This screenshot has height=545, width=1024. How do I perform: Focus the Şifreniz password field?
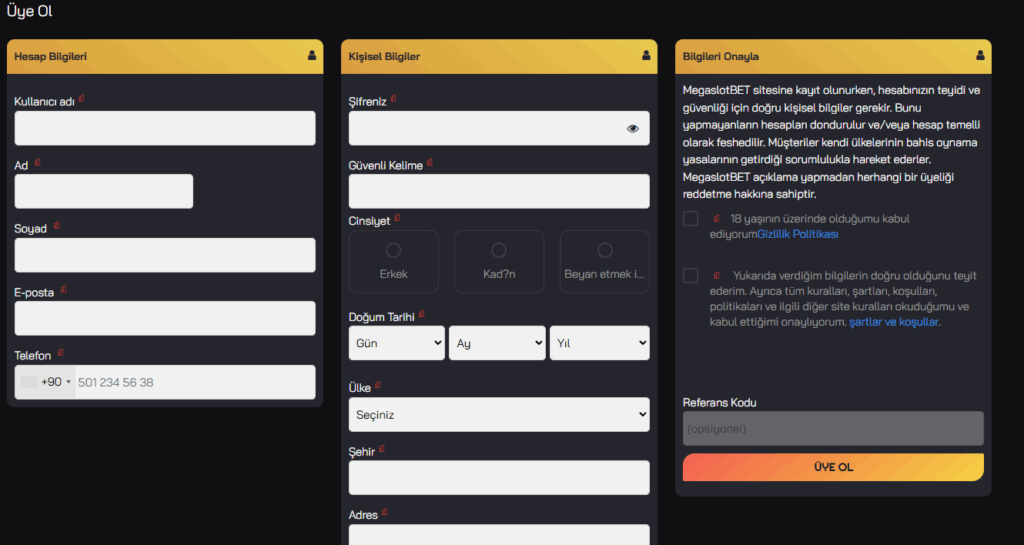pos(499,128)
